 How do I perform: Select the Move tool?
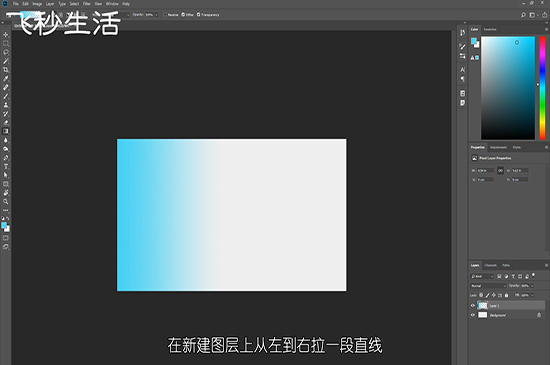click(6, 35)
